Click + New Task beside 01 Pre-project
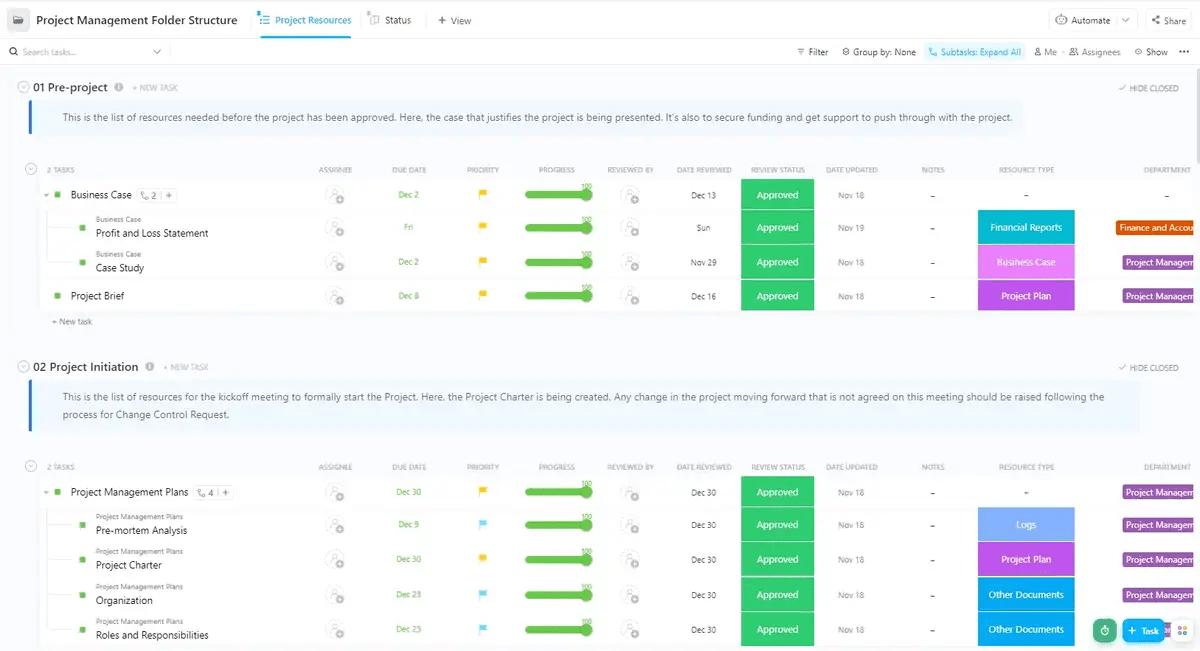Image resolution: width=1200 pixels, height=651 pixels. [155, 88]
